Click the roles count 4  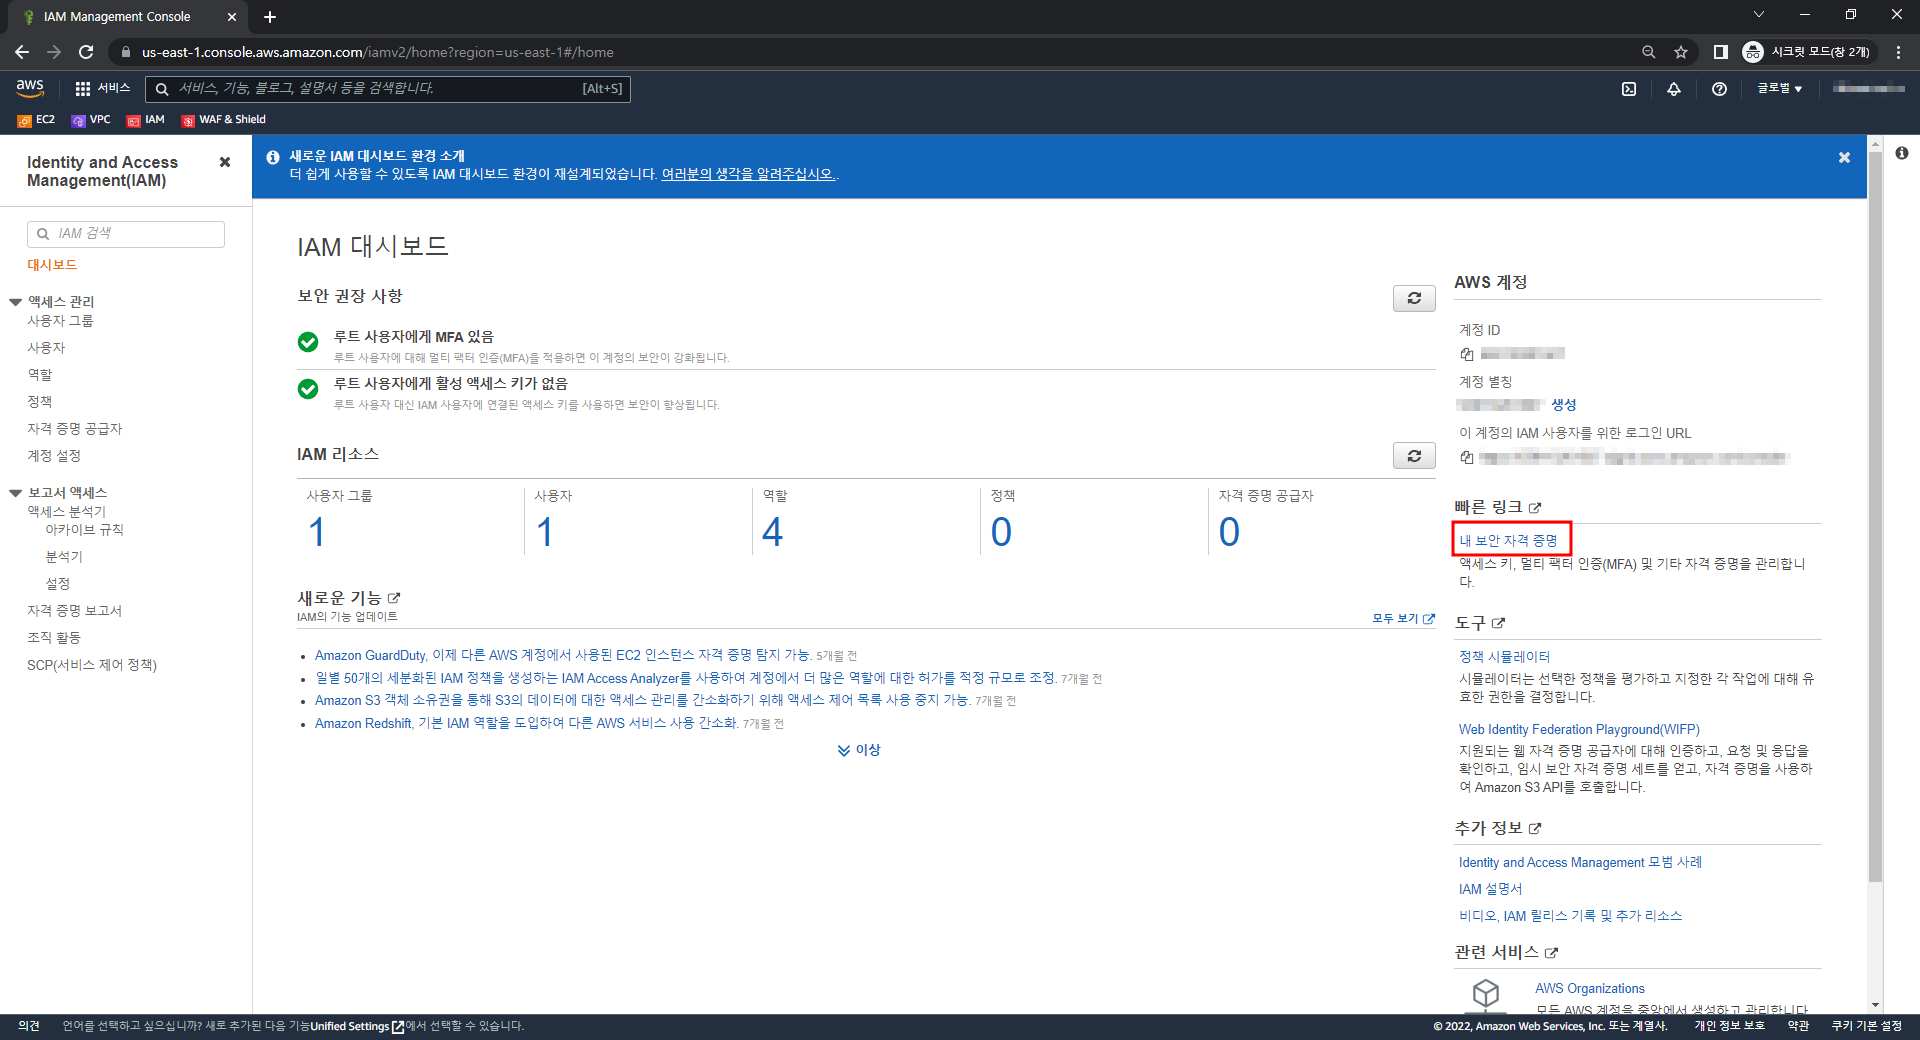click(x=772, y=533)
